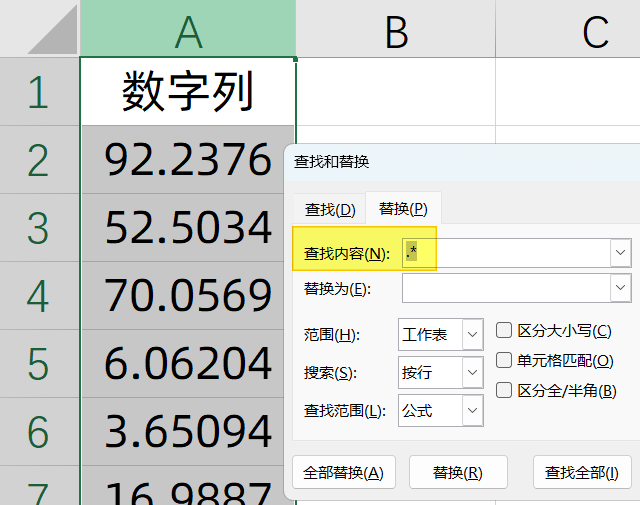
Task: Select row 4 header
Action: click(x=40, y=296)
